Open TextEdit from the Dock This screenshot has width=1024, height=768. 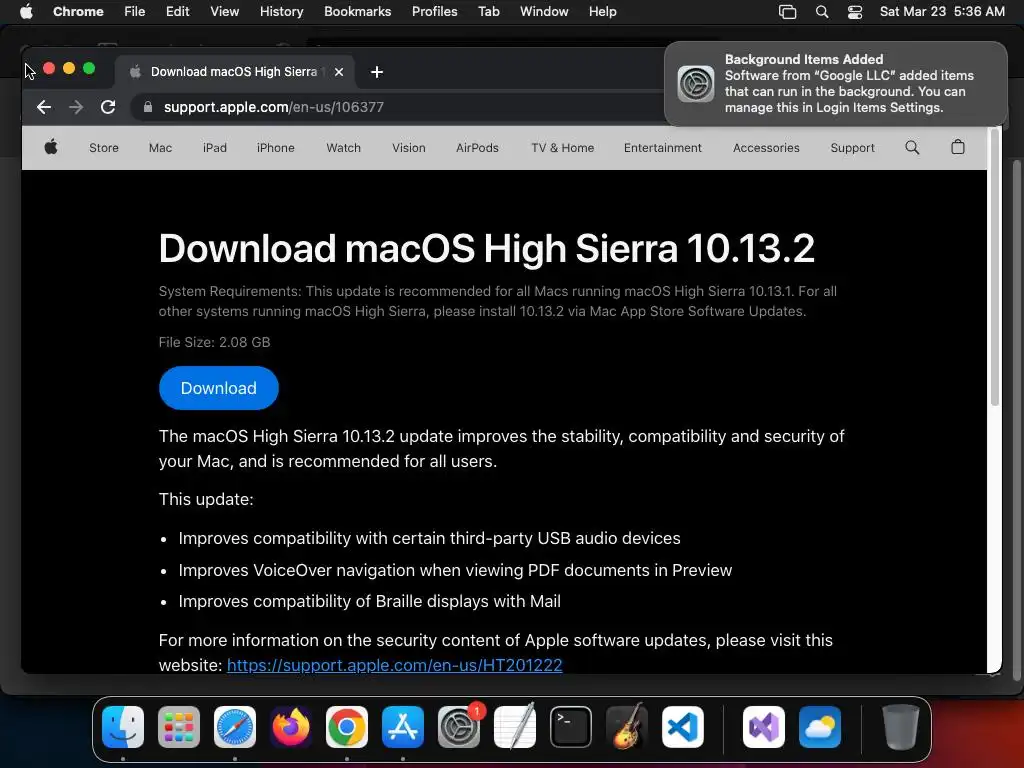(x=515, y=727)
